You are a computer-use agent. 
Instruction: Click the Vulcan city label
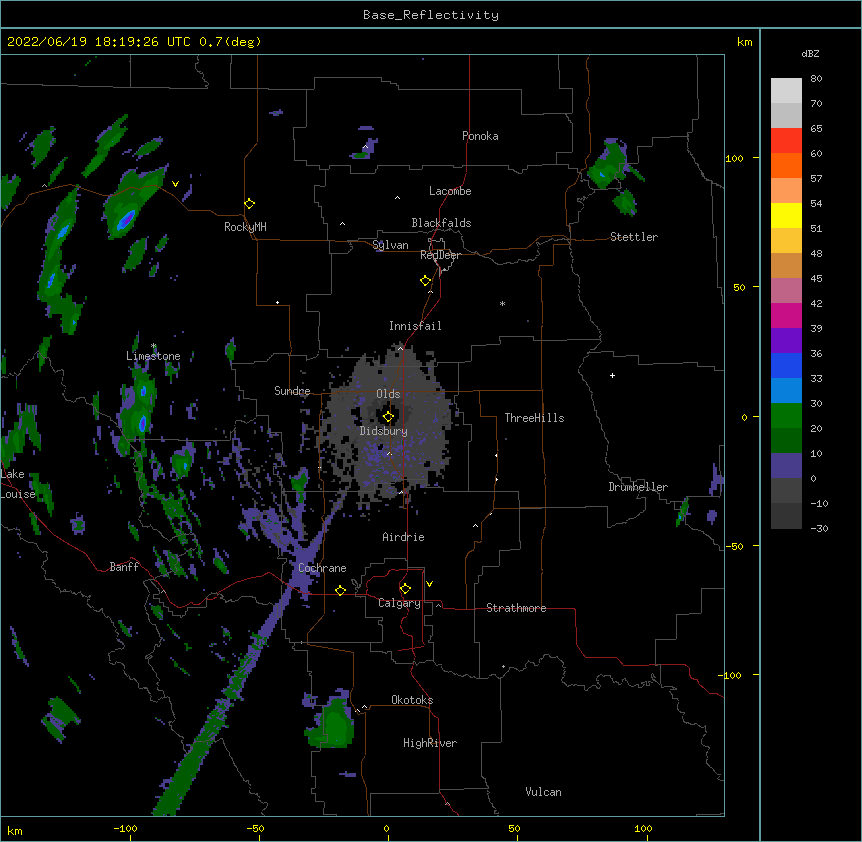point(543,792)
